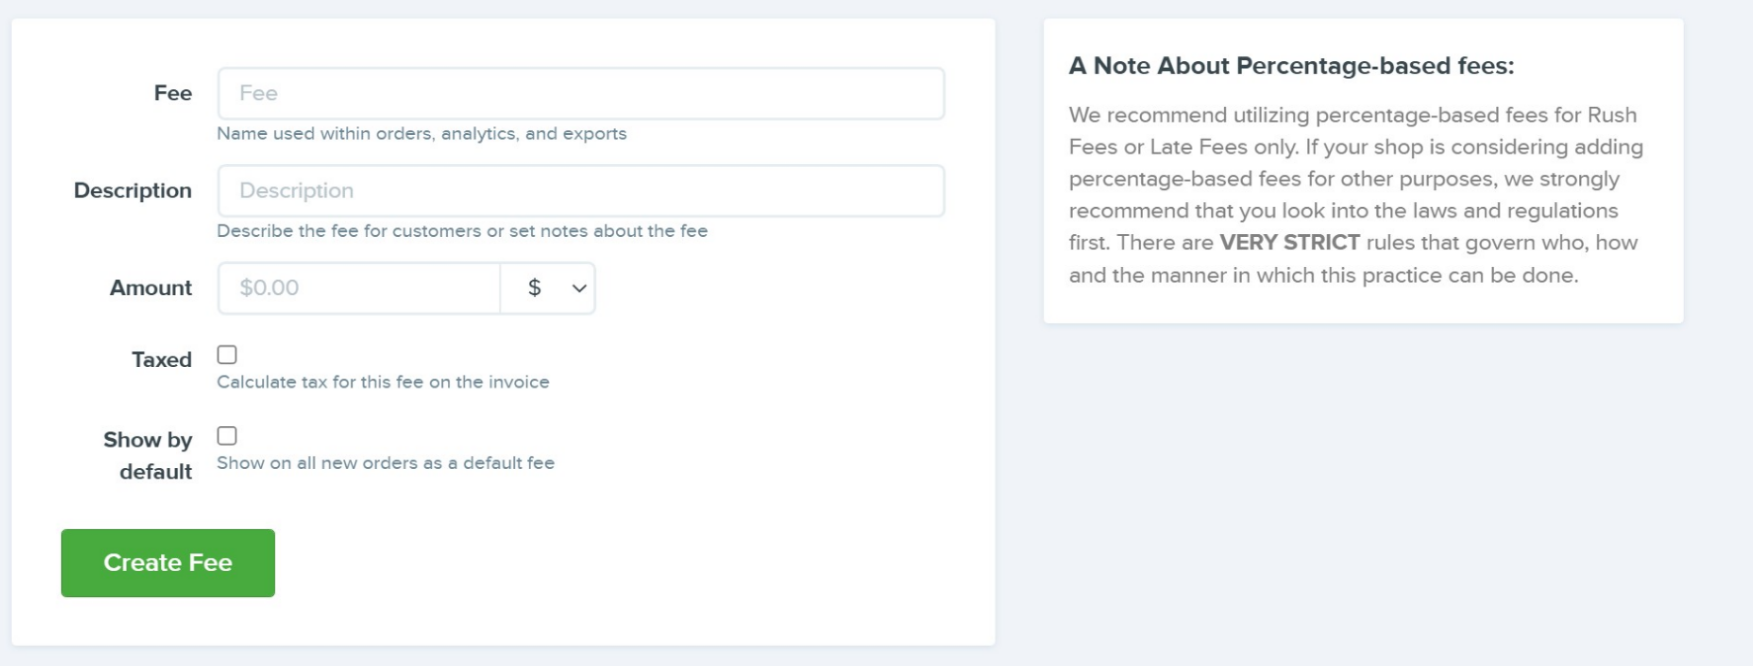1753x666 pixels.
Task: Click the Fee name input field
Action: tap(581, 93)
